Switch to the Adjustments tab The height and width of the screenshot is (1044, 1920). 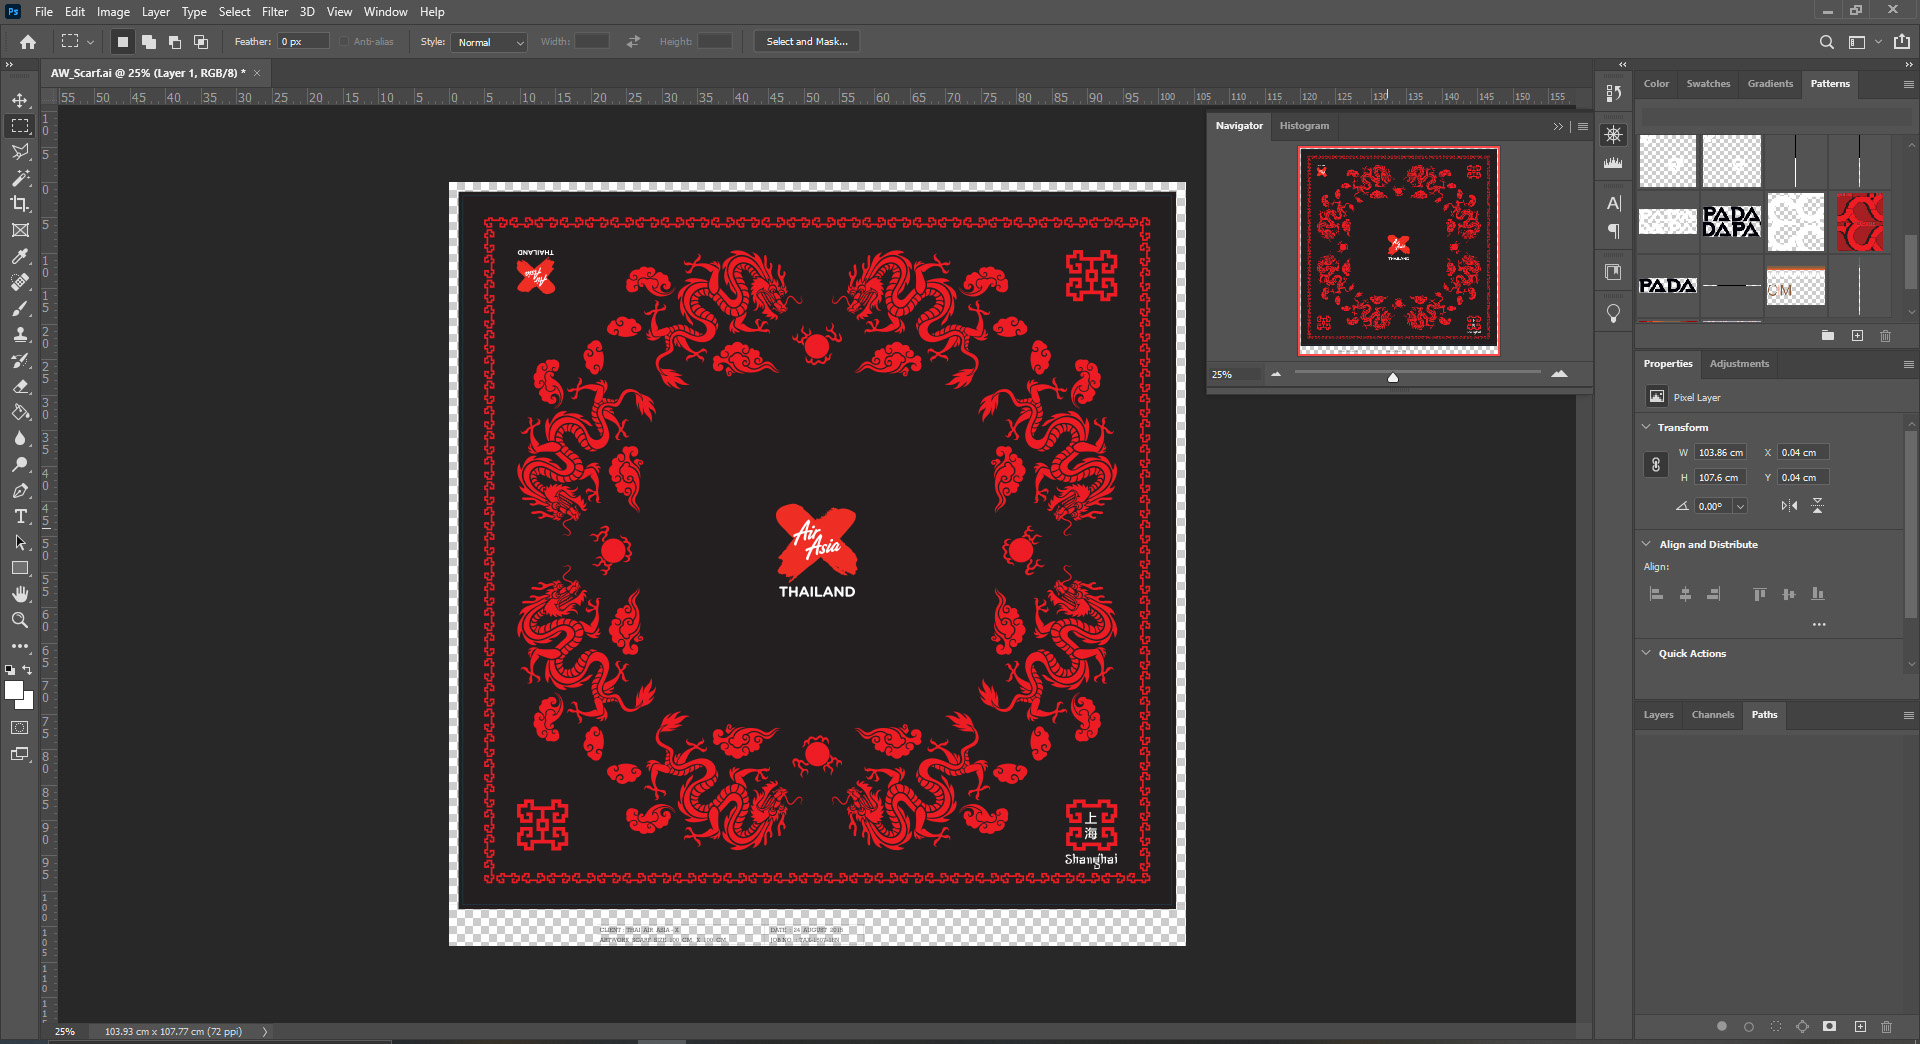click(1739, 364)
